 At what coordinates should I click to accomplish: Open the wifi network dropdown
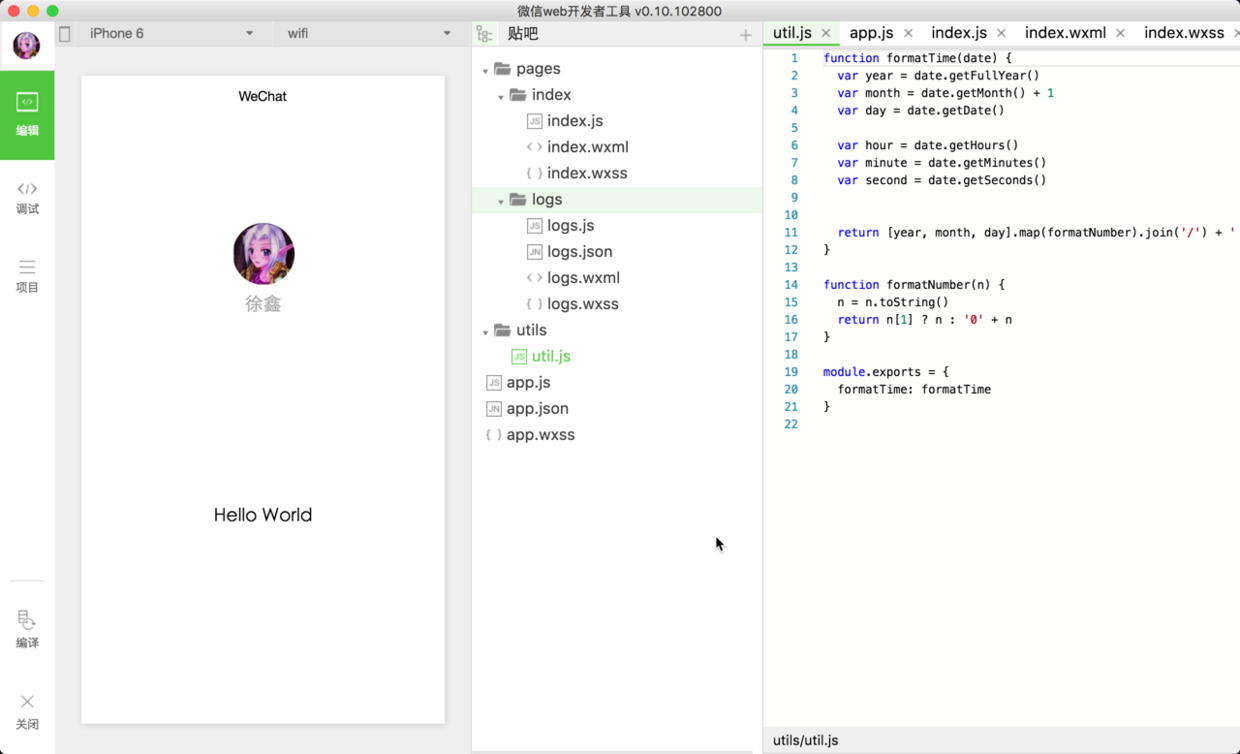pos(369,34)
